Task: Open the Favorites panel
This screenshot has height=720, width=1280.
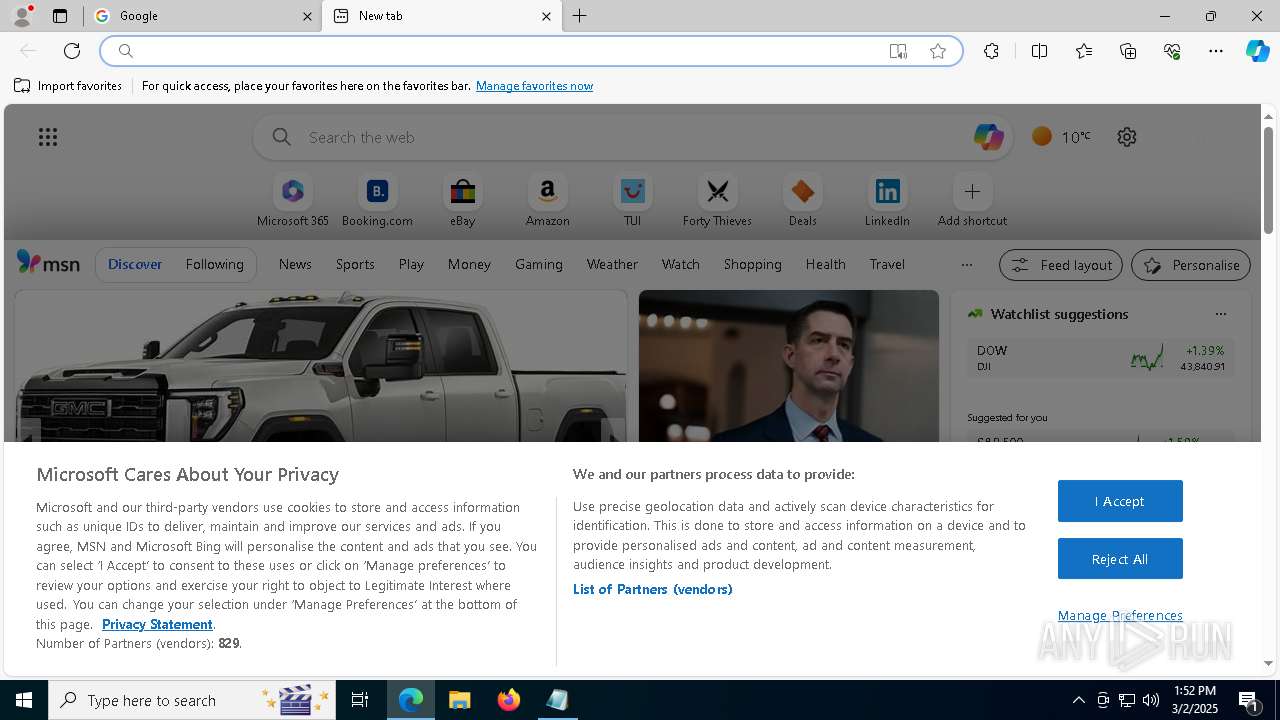Action: coord(1084,51)
